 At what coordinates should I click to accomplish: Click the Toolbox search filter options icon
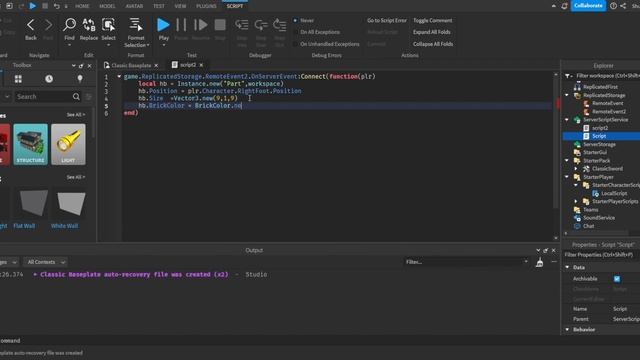click(89, 97)
